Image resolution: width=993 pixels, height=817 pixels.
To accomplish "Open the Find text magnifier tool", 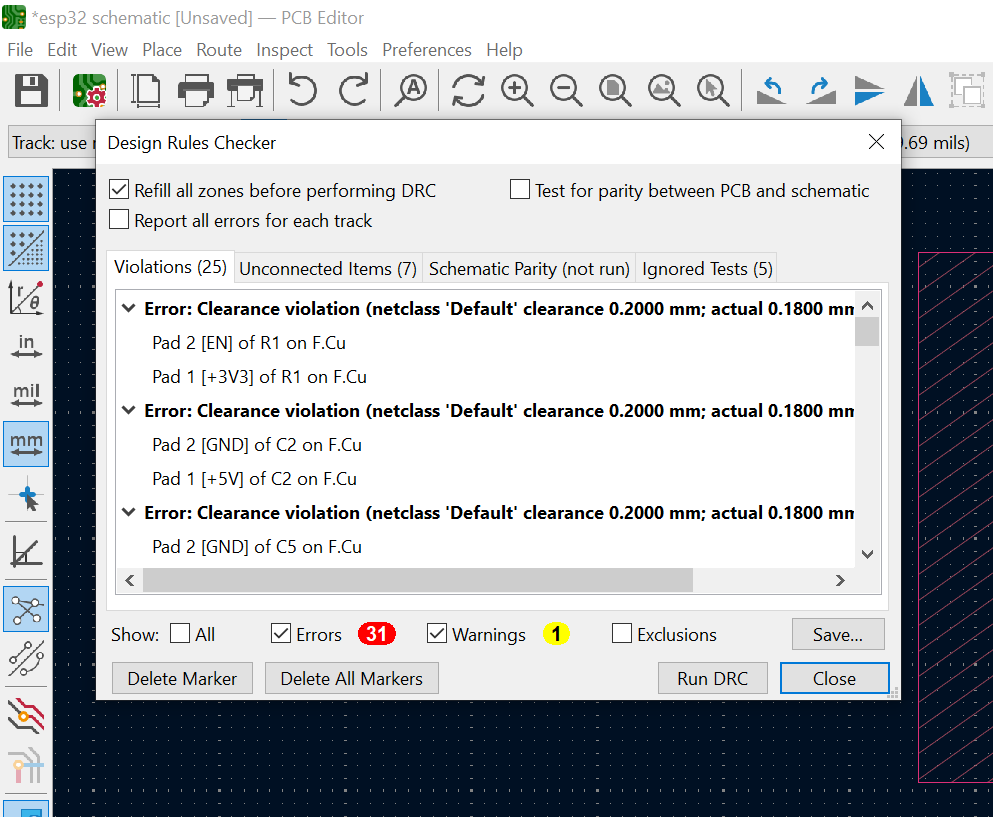I will click(410, 90).
